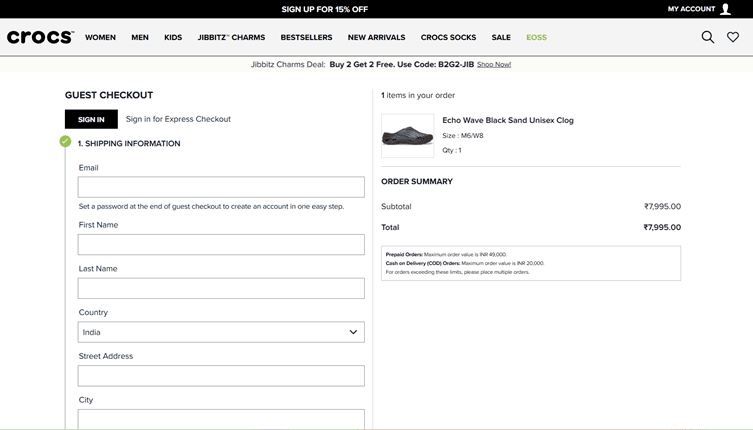Click into the First Name field
753x430 pixels.
pos(221,245)
